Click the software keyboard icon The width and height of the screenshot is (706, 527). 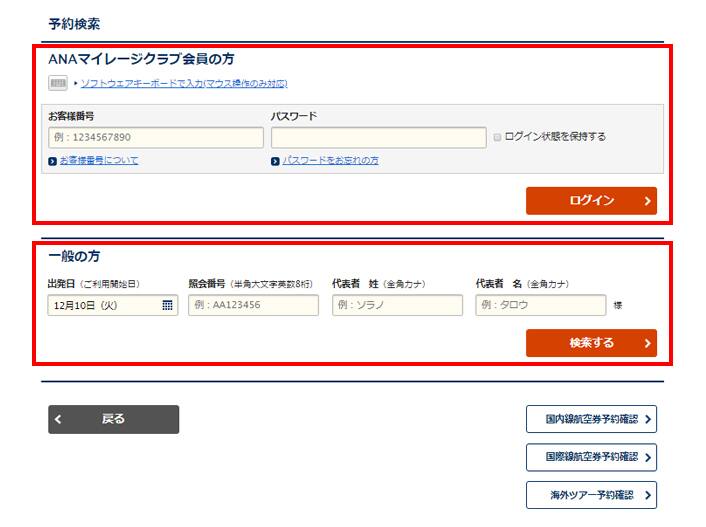pyautogui.click(x=58, y=83)
